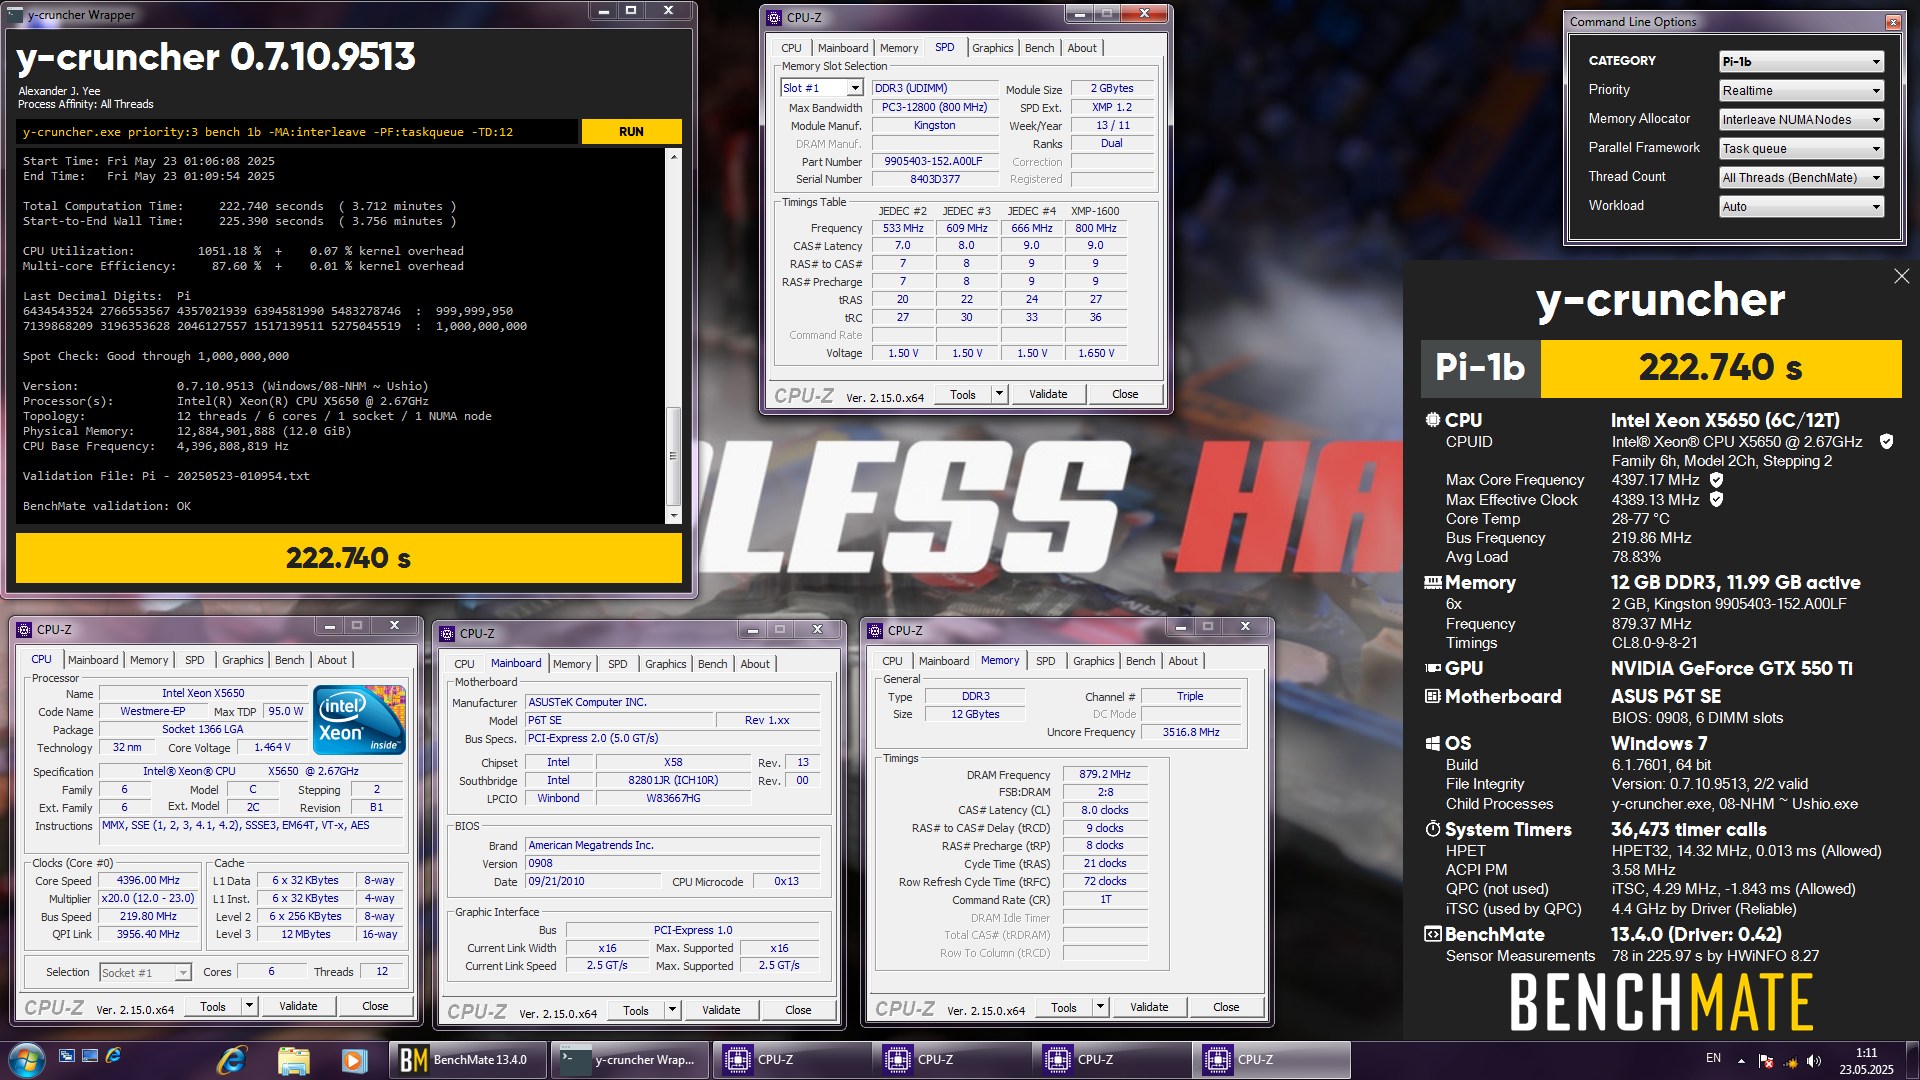This screenshot has height=1080, width=1920.
Task: Click Close button in CPU-Z CPU window
Action: [x=375, y=1006]
